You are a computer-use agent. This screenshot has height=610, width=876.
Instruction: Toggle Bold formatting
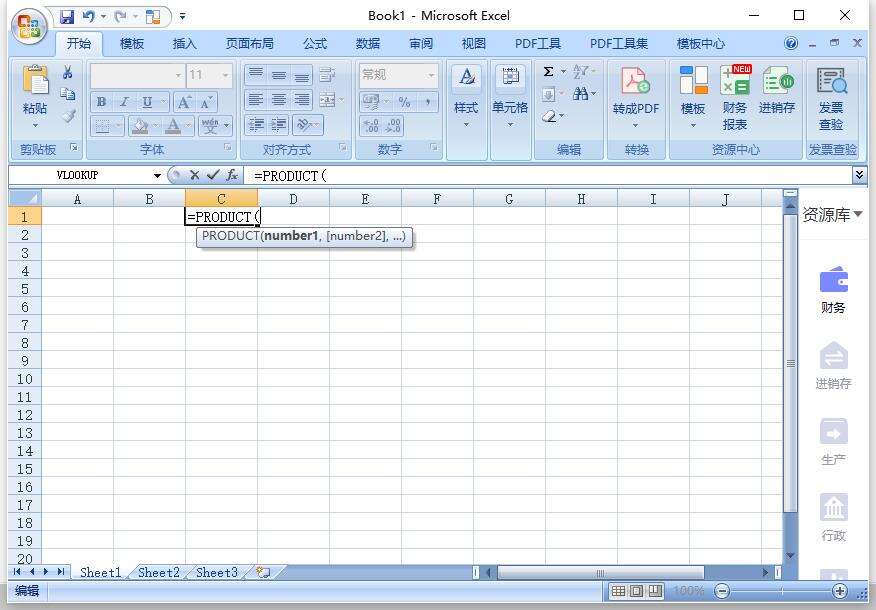[101, 102]
